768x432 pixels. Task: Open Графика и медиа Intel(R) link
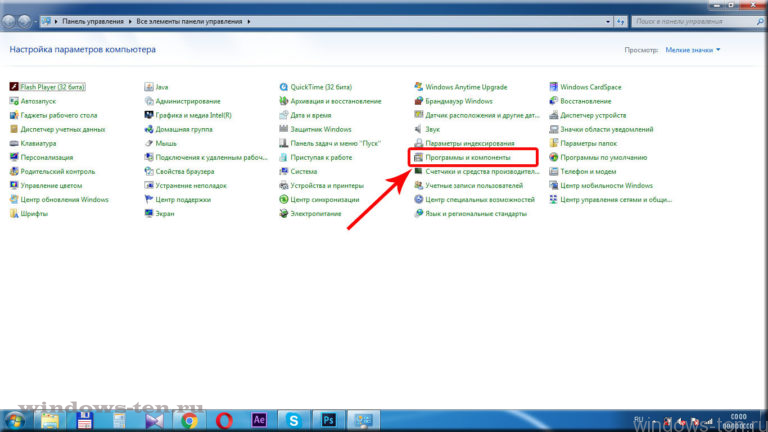click(x=193, y=116)
